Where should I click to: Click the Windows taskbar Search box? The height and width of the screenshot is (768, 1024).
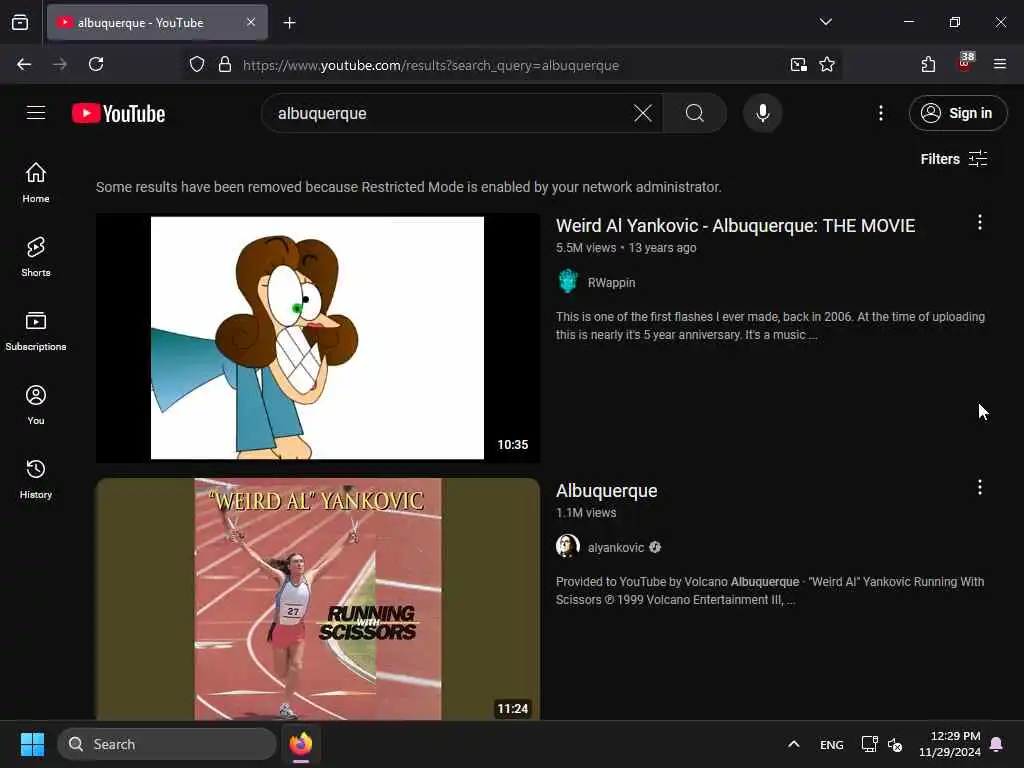167,744
